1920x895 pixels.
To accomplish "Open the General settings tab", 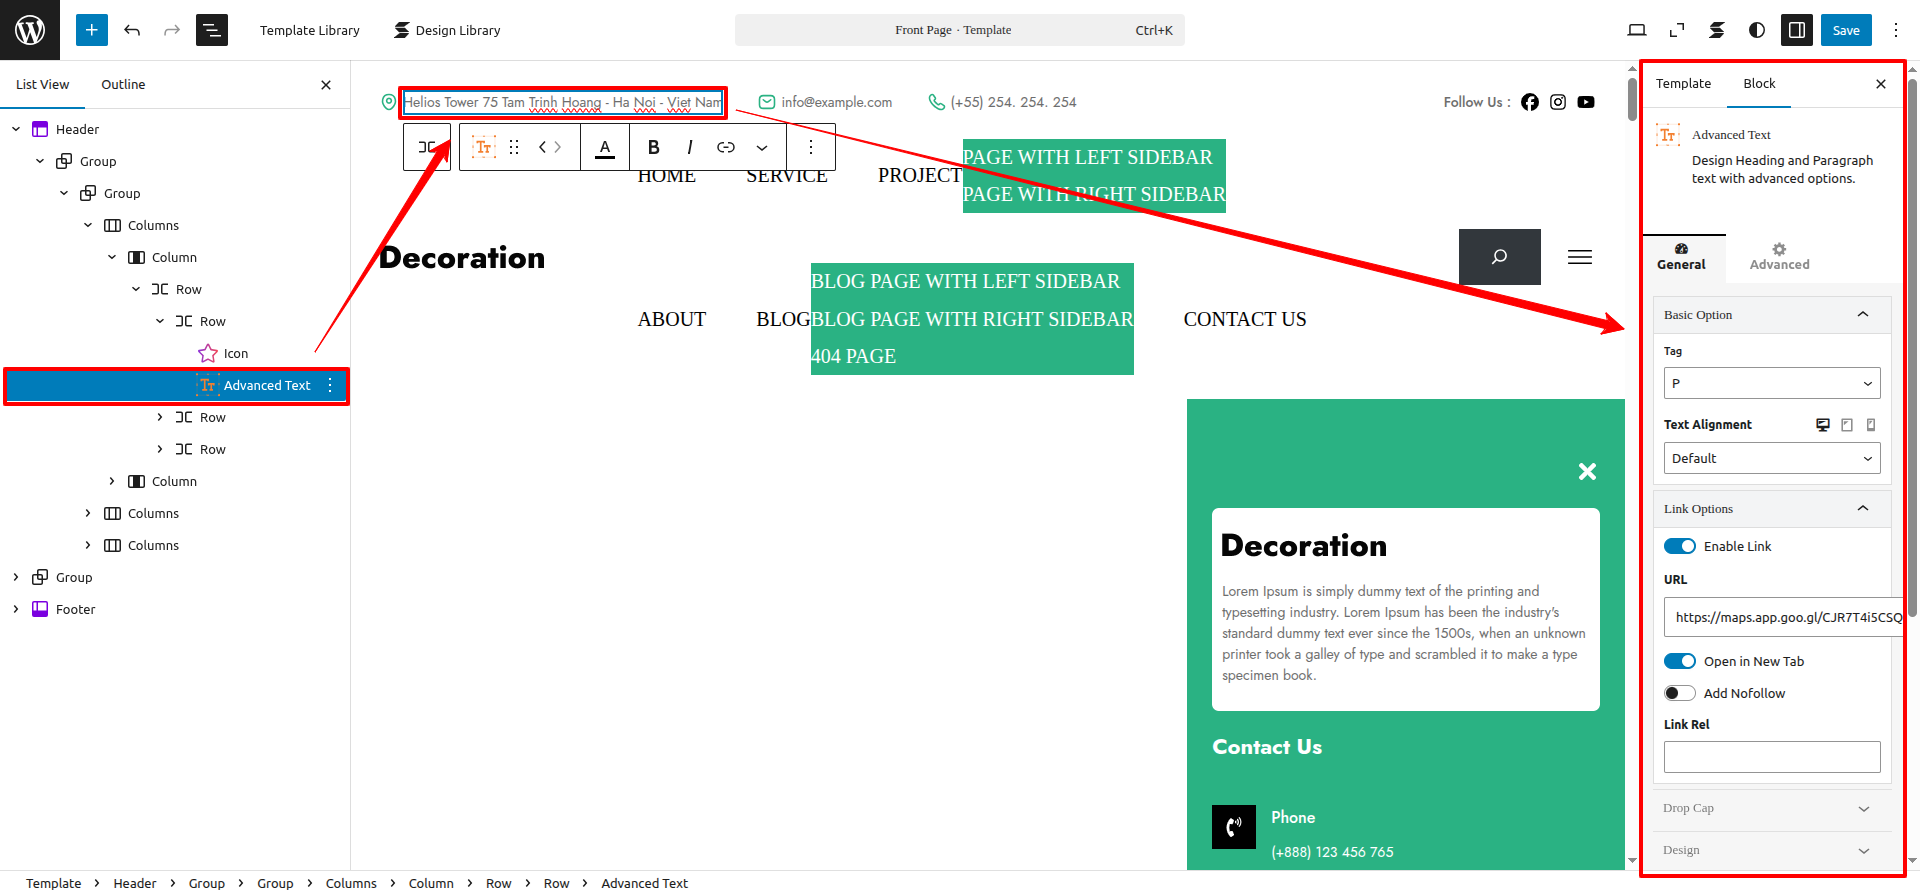I will point(1681,257).
